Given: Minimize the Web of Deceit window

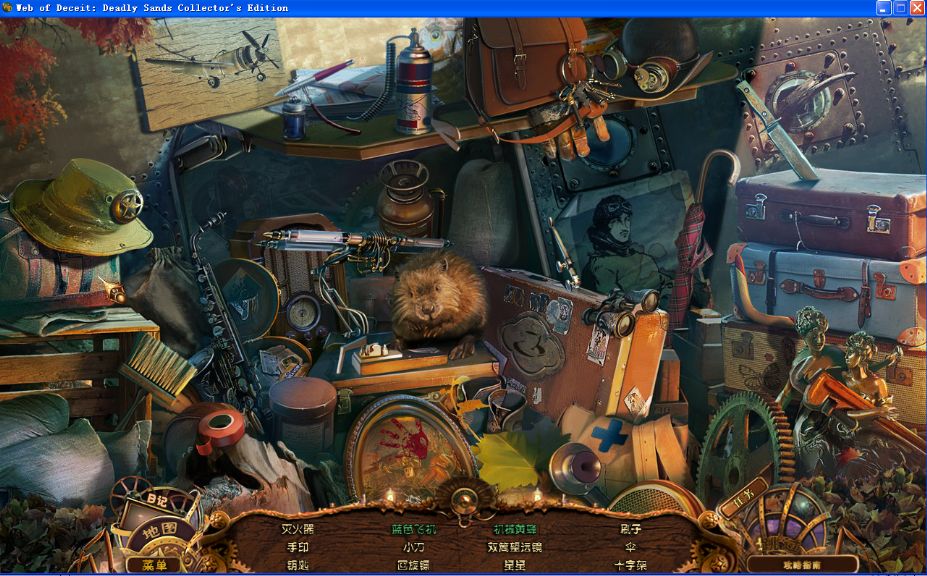Looking at the screenshot, I should coord(884,8).
